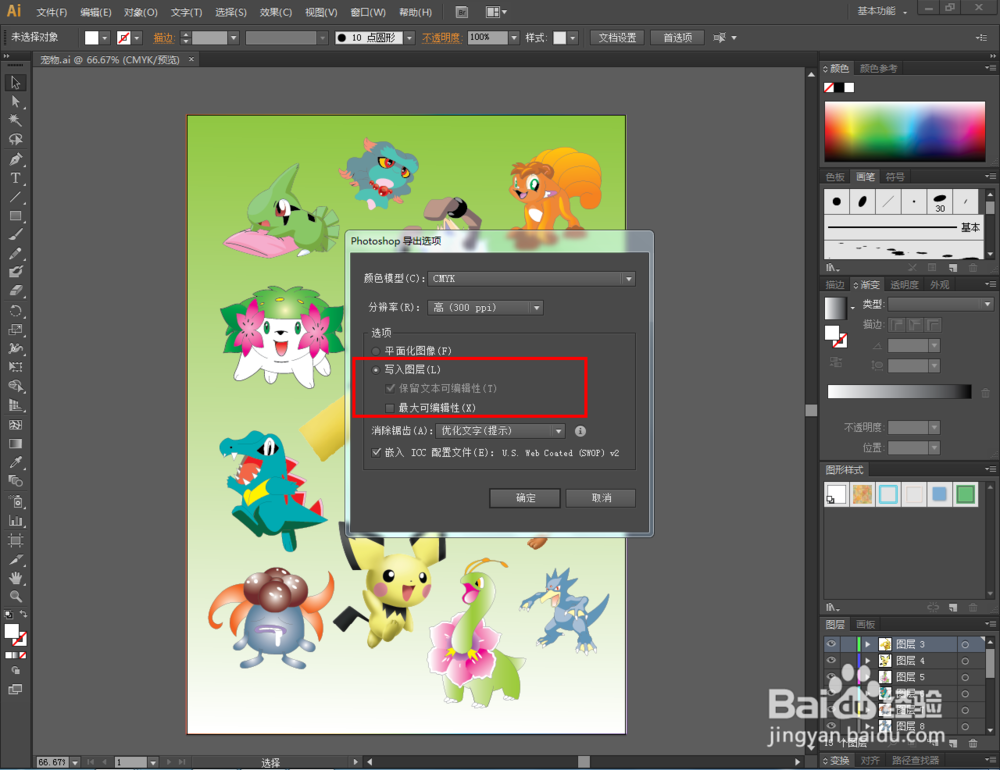Select the Line Segment tool
Image resolution: width=1000 pixels, height=770 pixels.
[x=15, y=197]
